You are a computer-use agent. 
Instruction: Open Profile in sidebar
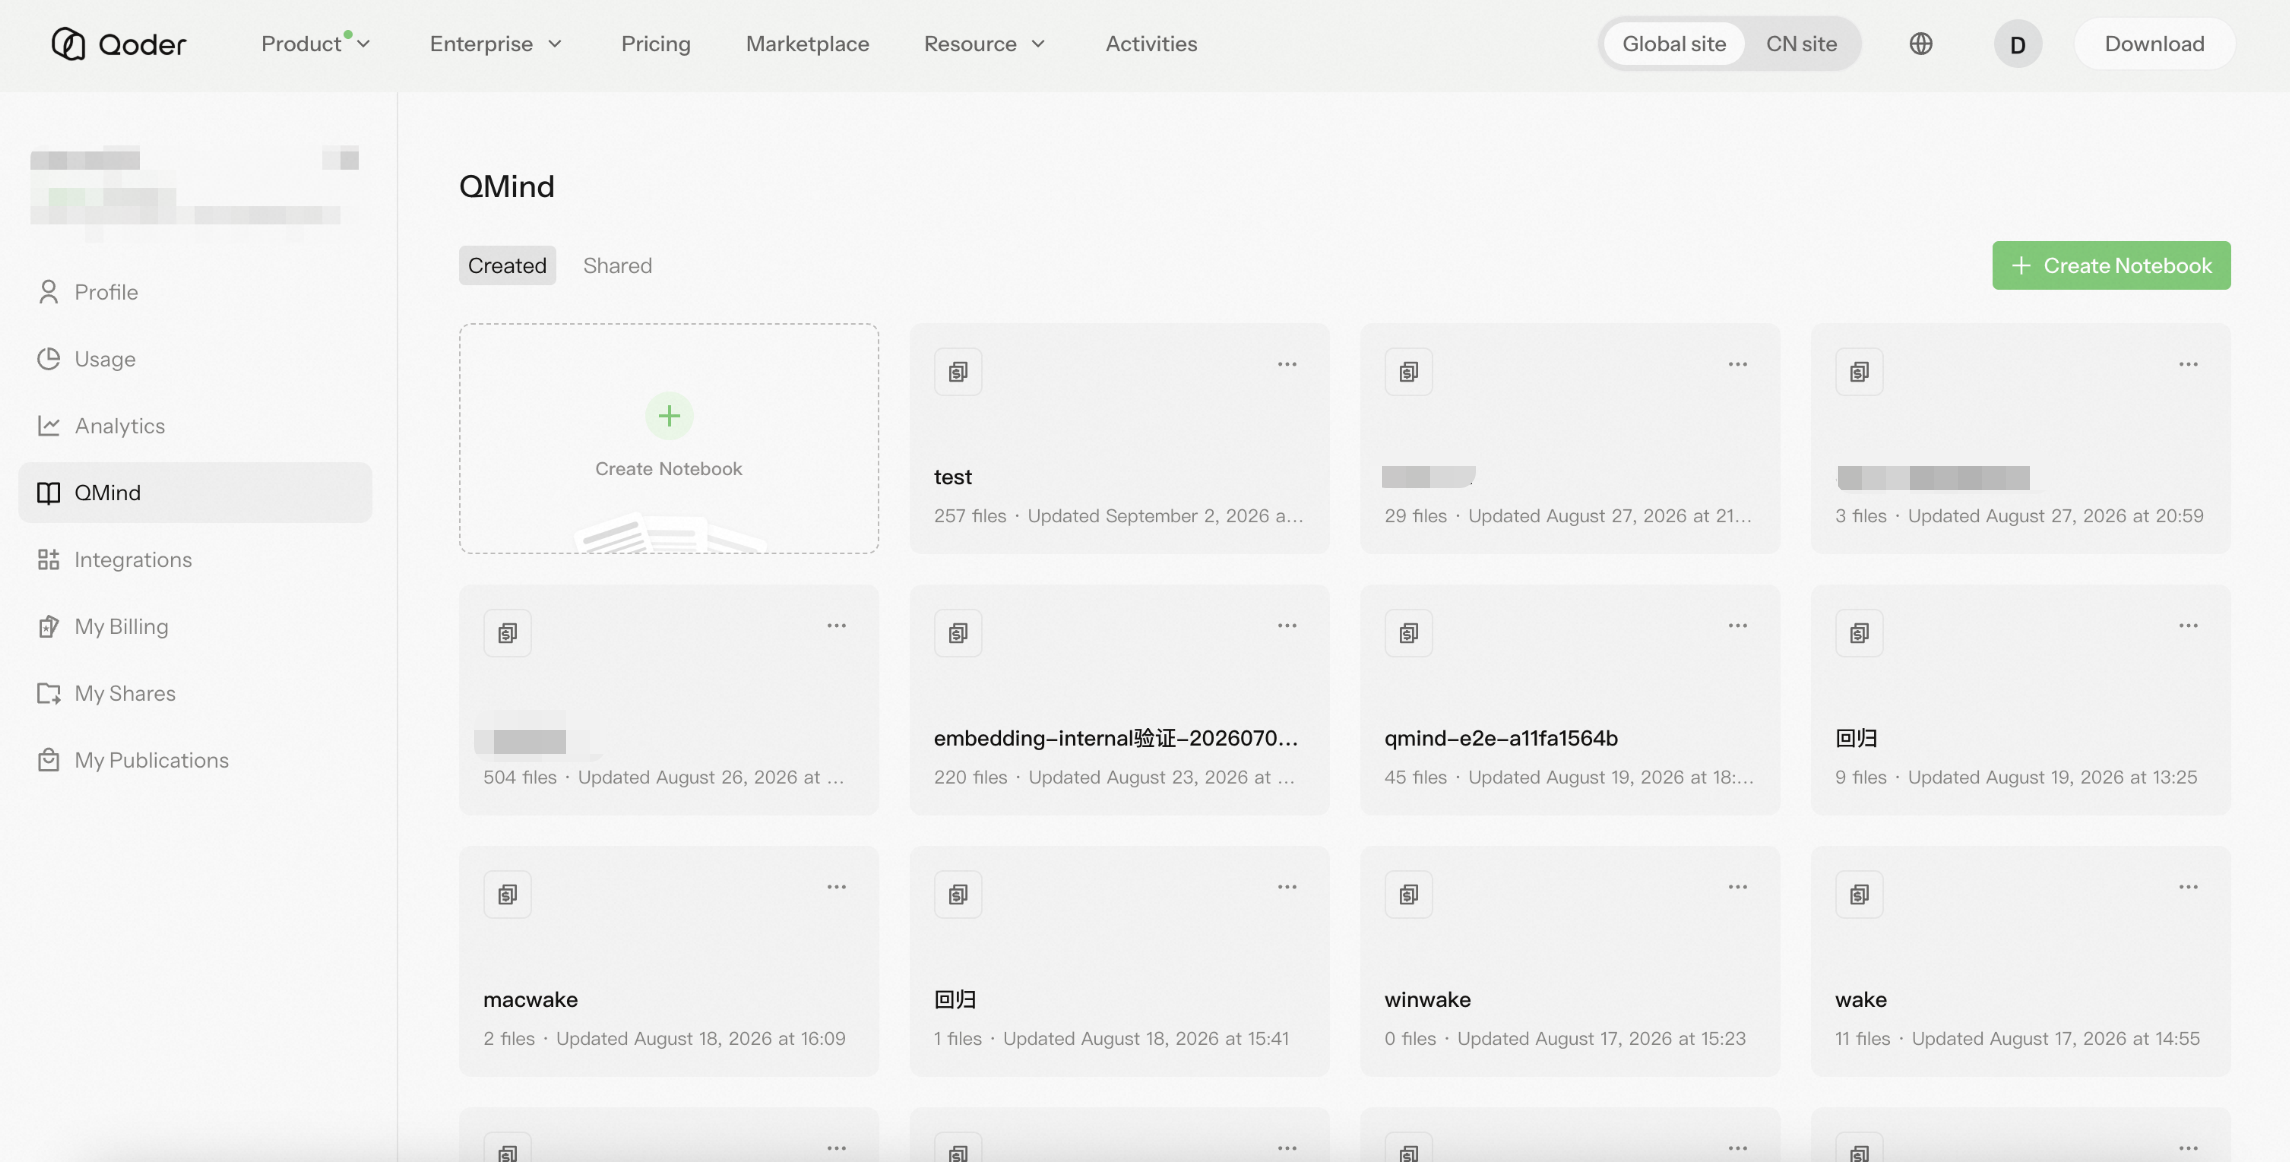(x=195, y=292)
